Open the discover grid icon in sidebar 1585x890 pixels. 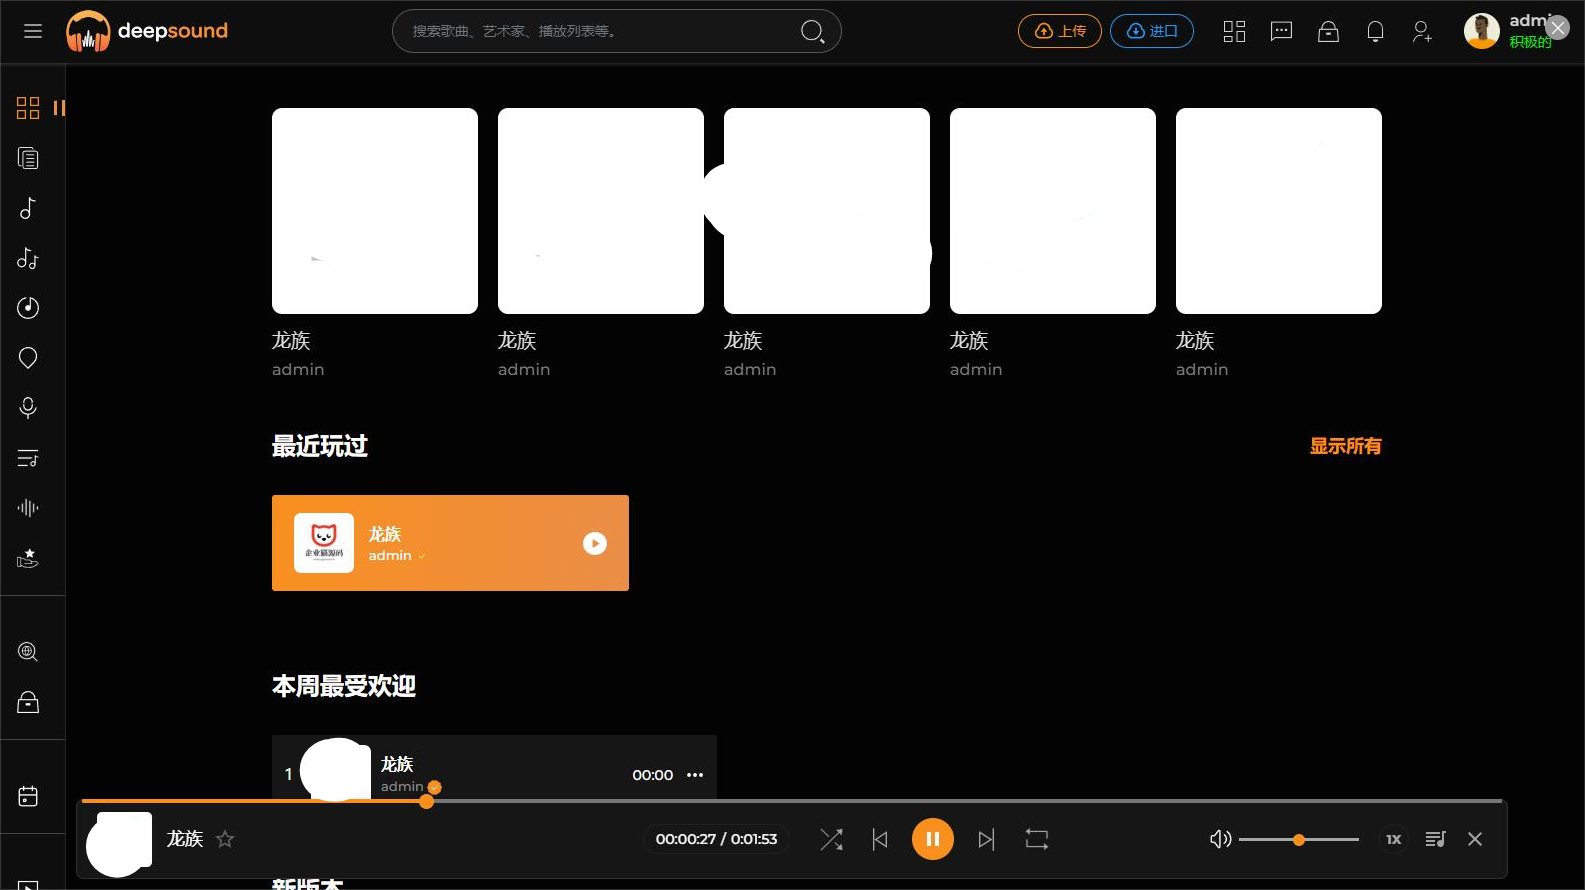pos(28,108)
